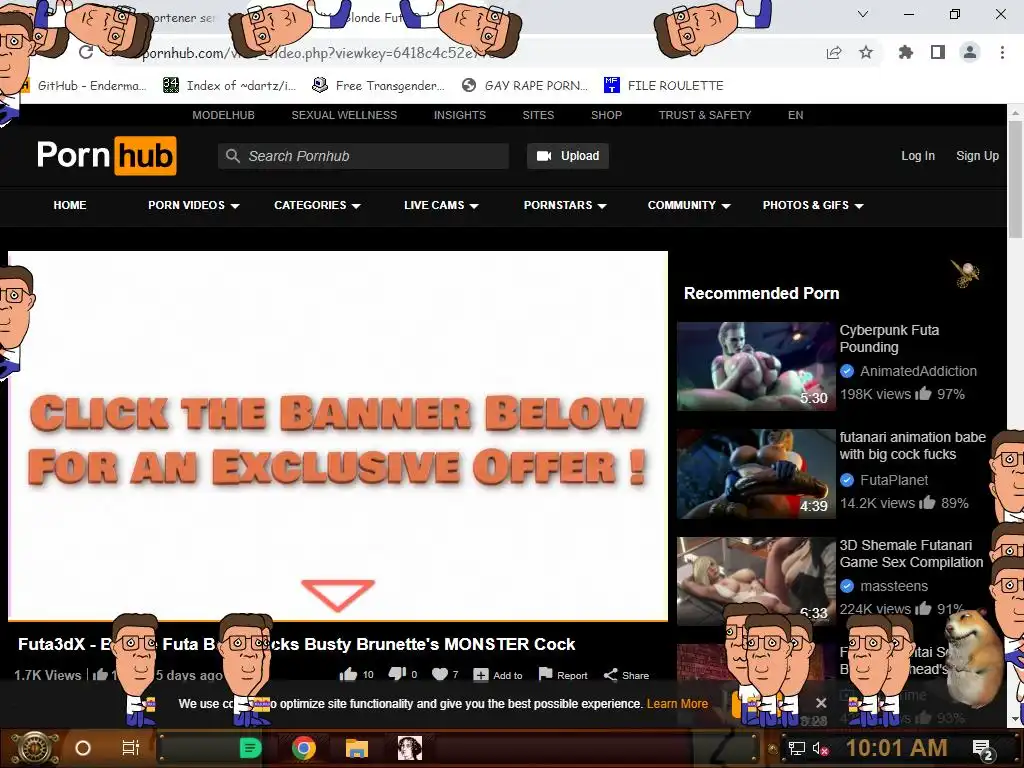
Task: Toggle the heart favorite icon showing 7
Action: [x=440, y=675]
